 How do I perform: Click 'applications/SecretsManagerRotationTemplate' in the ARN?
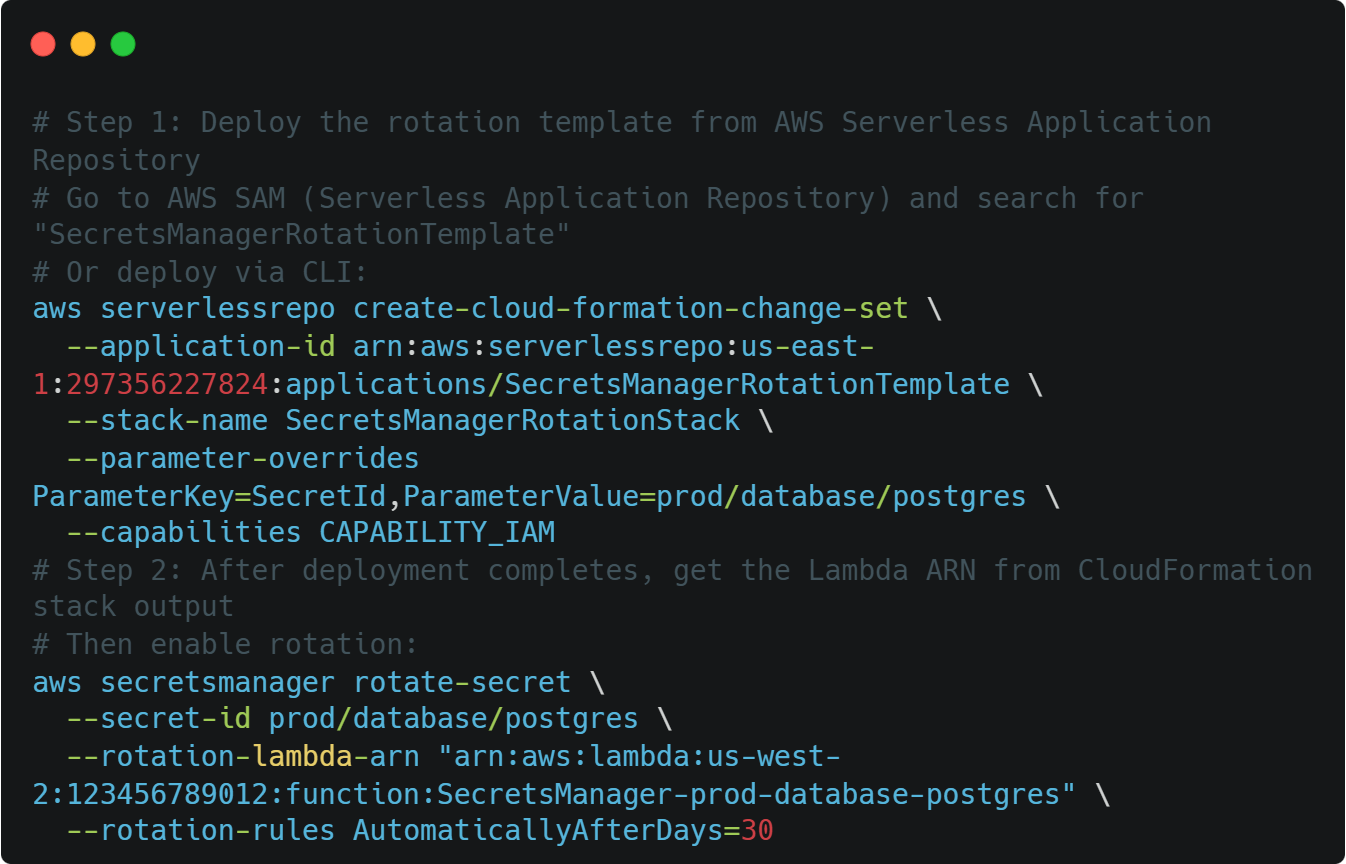tap(647, 384)
